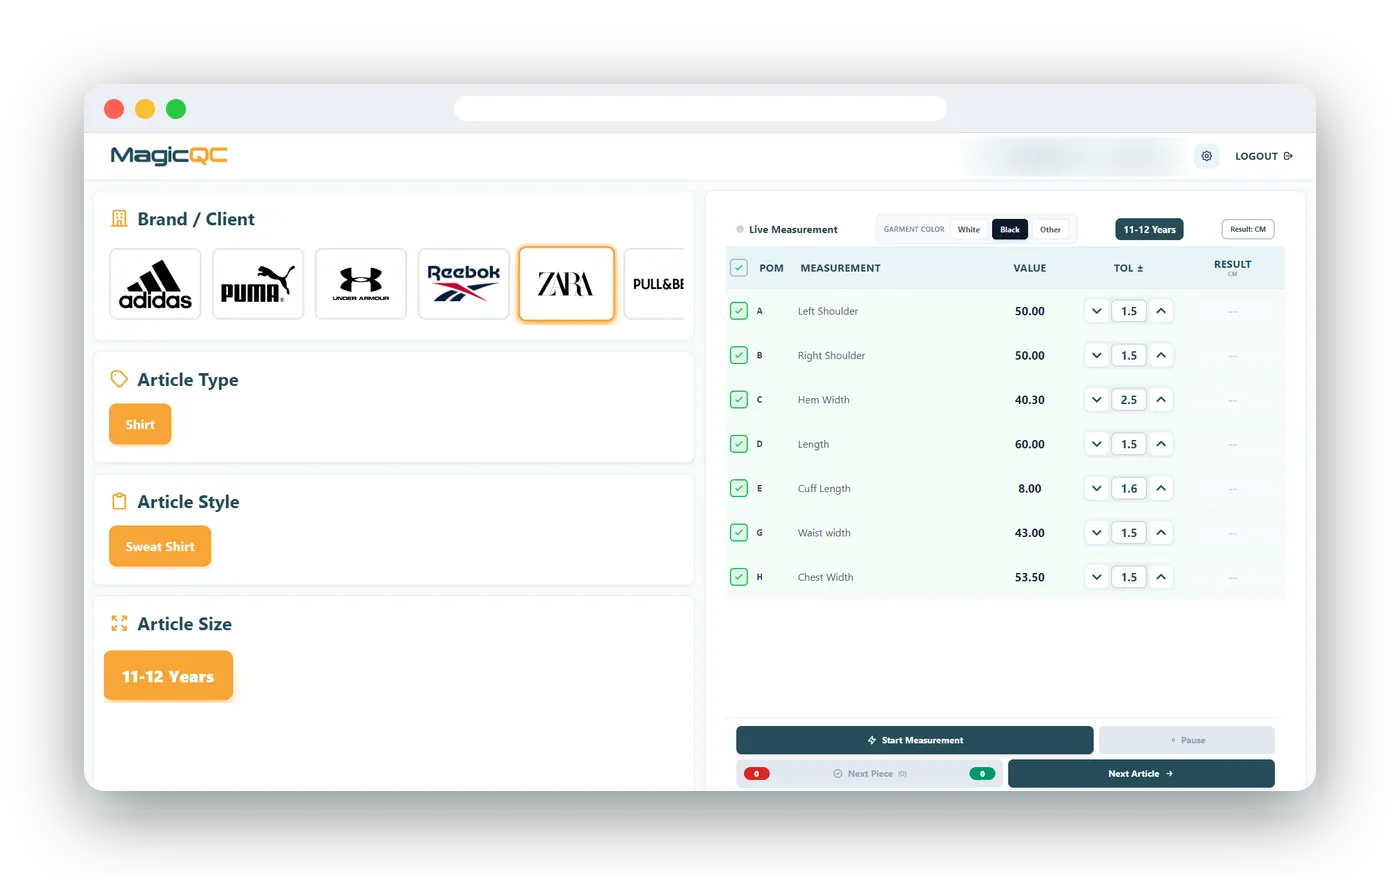This screenshot has width=1400, height=875.
Task: Select the Puma brand logo
Action: pos(258,284)
